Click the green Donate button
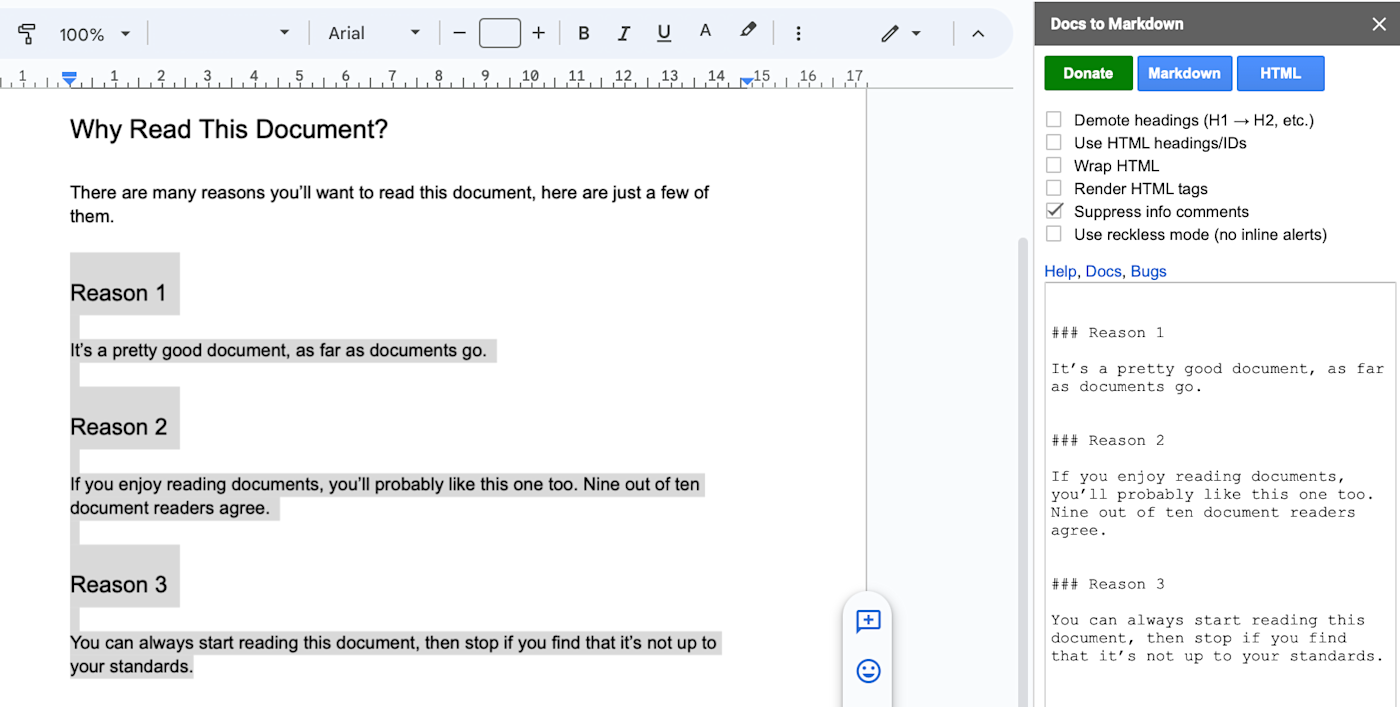Image resolution: width=1400 pixels, height=707 pixels. pyautogui.click(x=1088, y=73)
